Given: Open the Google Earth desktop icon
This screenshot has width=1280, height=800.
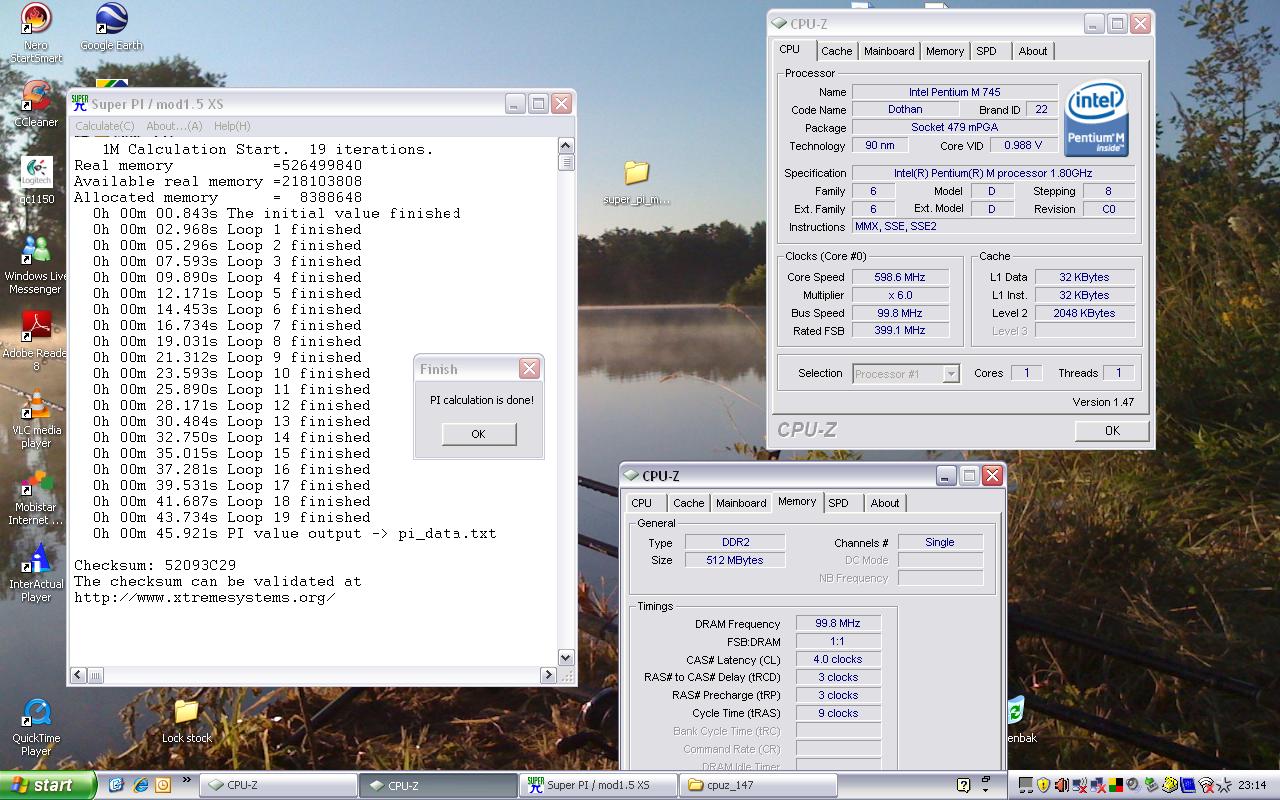Looking at the screenshot, I should (111, 27).
